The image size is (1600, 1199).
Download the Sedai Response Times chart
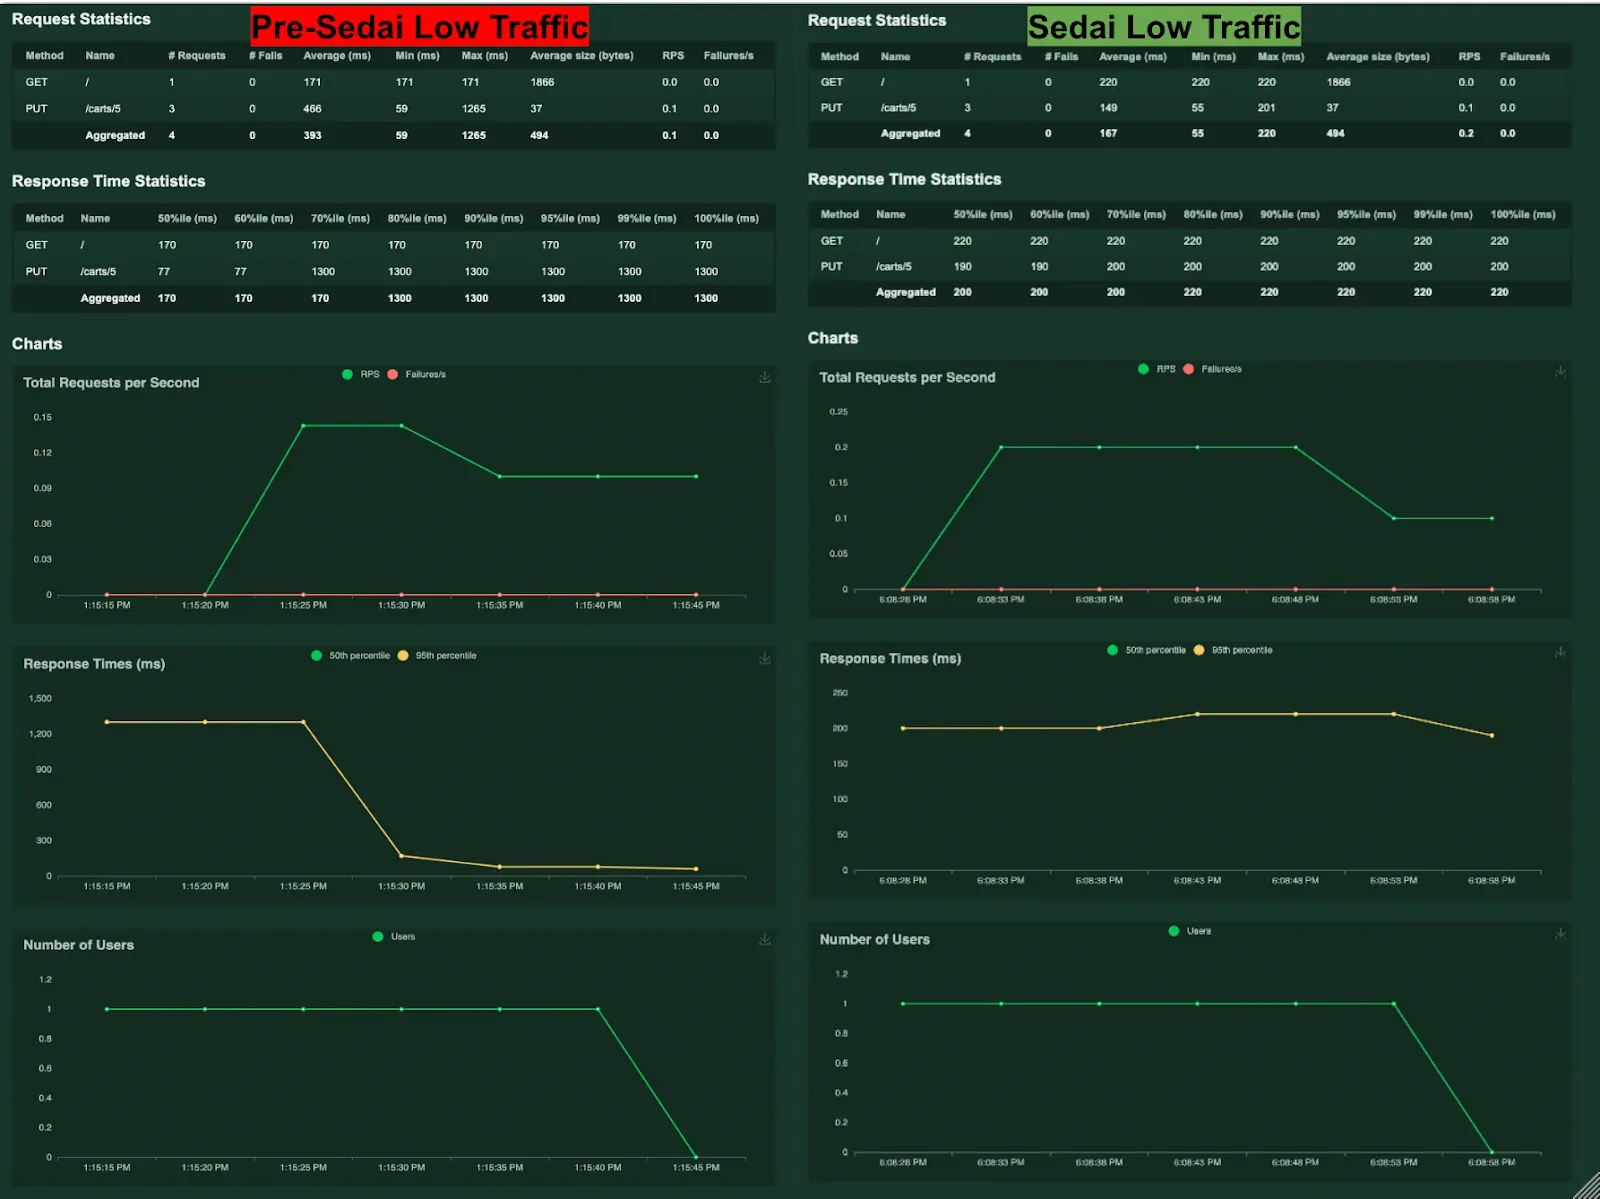click(x=1560, y=653)
